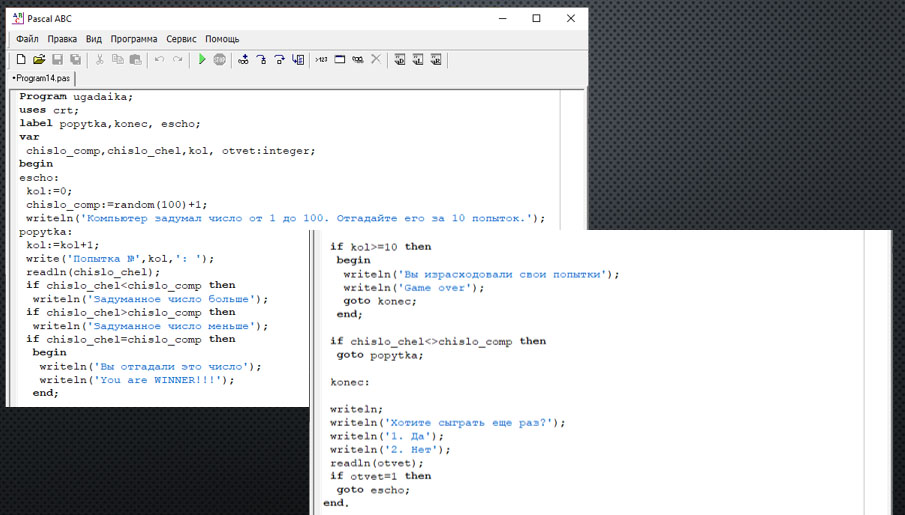The height and width of the screenshot is (515, 905).
Task: Click the Paste icon in toolbar
Action: 135,60
